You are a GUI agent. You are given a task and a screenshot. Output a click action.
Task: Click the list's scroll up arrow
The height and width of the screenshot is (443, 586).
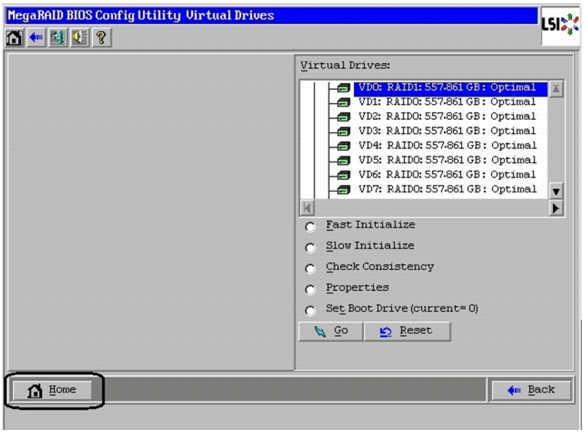click(556, 89)
